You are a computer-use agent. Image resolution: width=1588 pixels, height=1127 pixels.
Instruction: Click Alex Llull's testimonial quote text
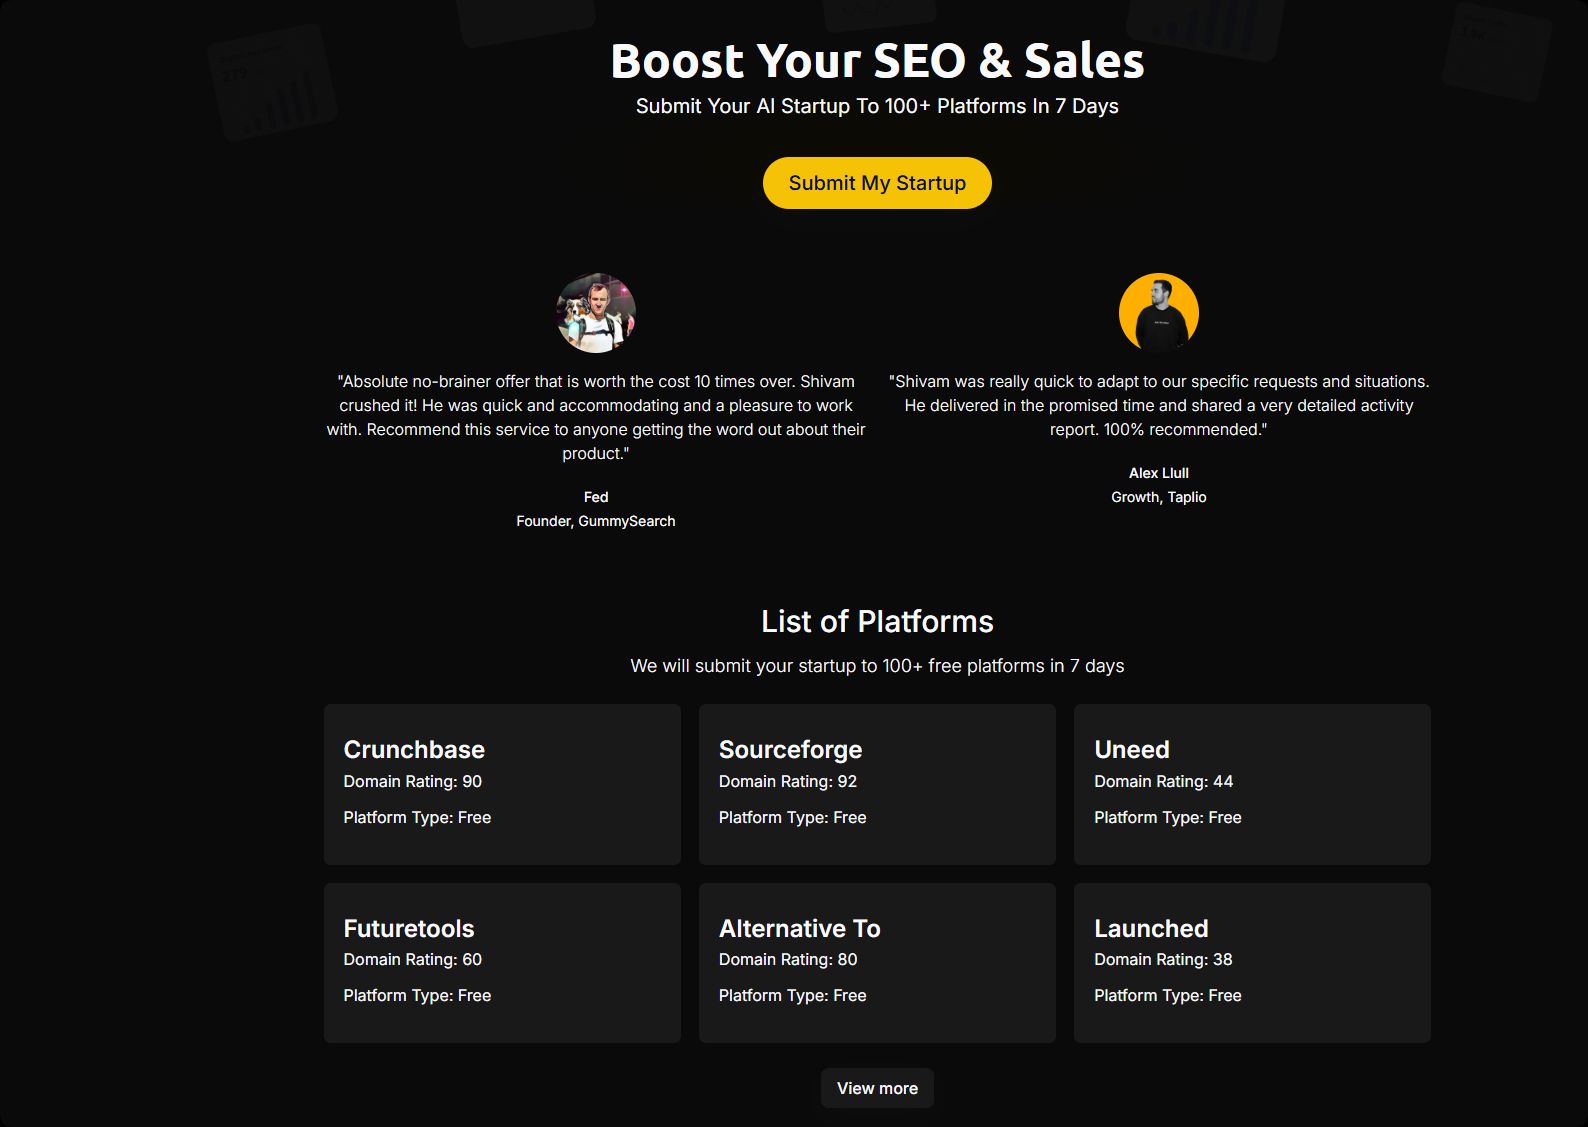[x=1158, y=405]
